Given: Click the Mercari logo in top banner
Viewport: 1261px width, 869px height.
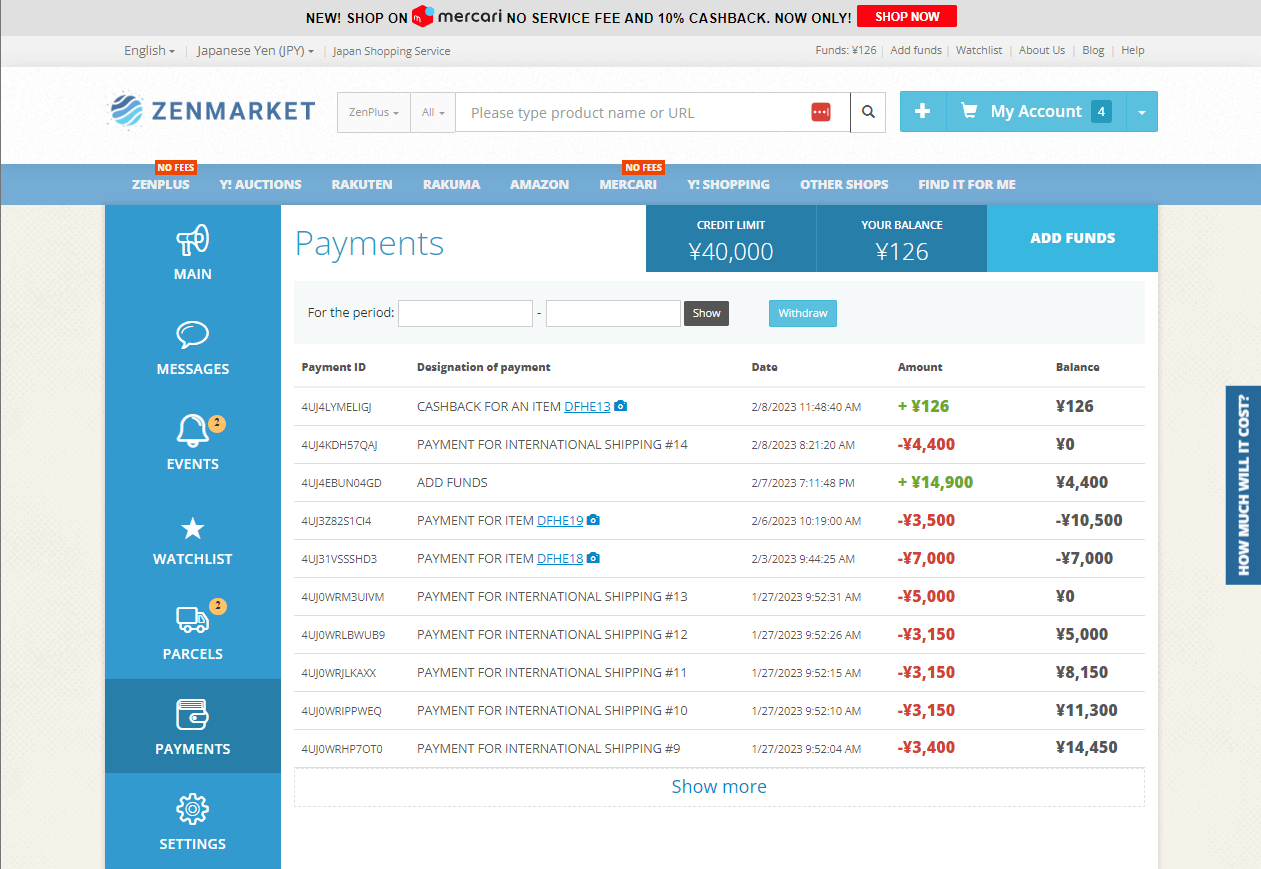Looking at the screenshot, I should pyautogui.click(x=457, y=17).
